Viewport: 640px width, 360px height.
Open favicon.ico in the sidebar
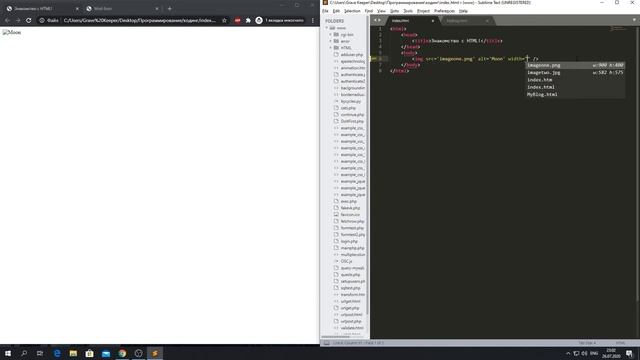tap(350, 215)
